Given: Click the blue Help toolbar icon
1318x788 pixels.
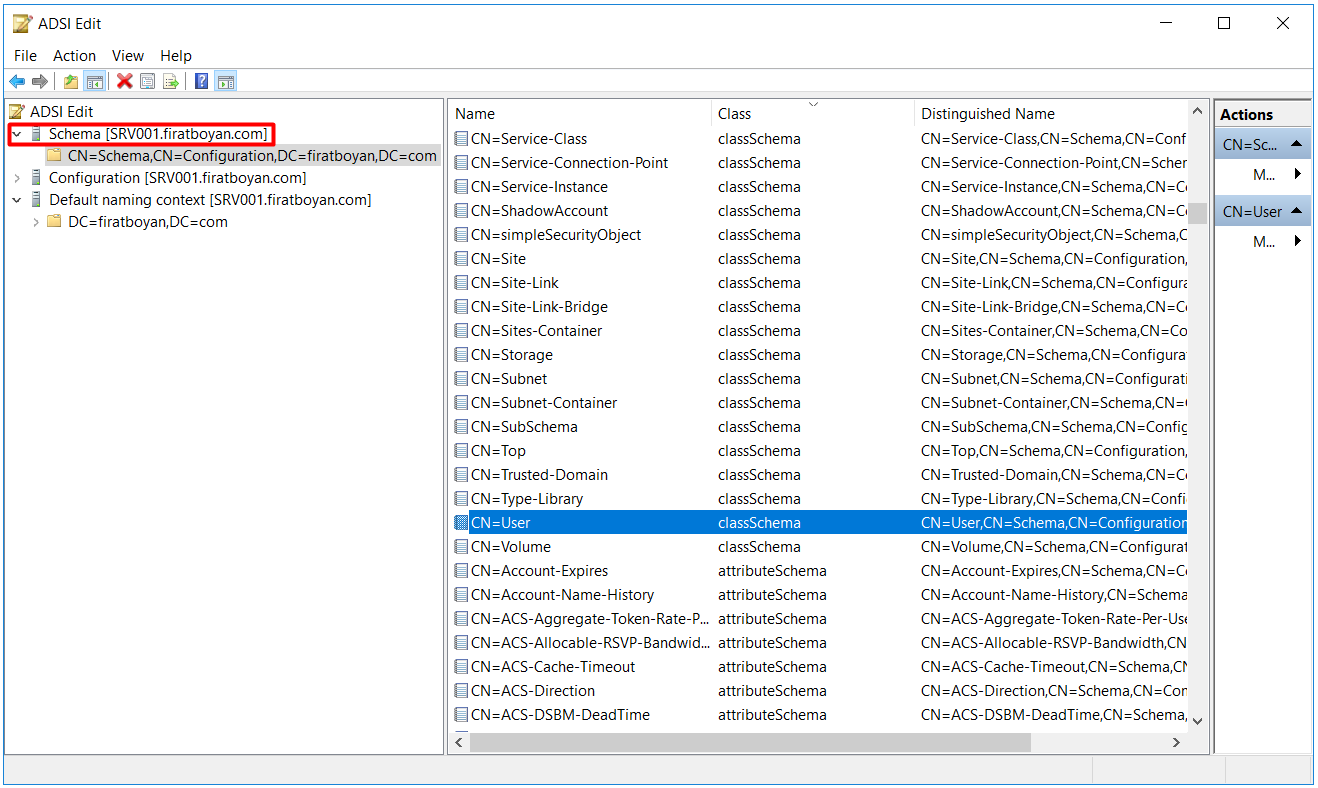Looking at the screenshot, I should (x=202, y=82).
